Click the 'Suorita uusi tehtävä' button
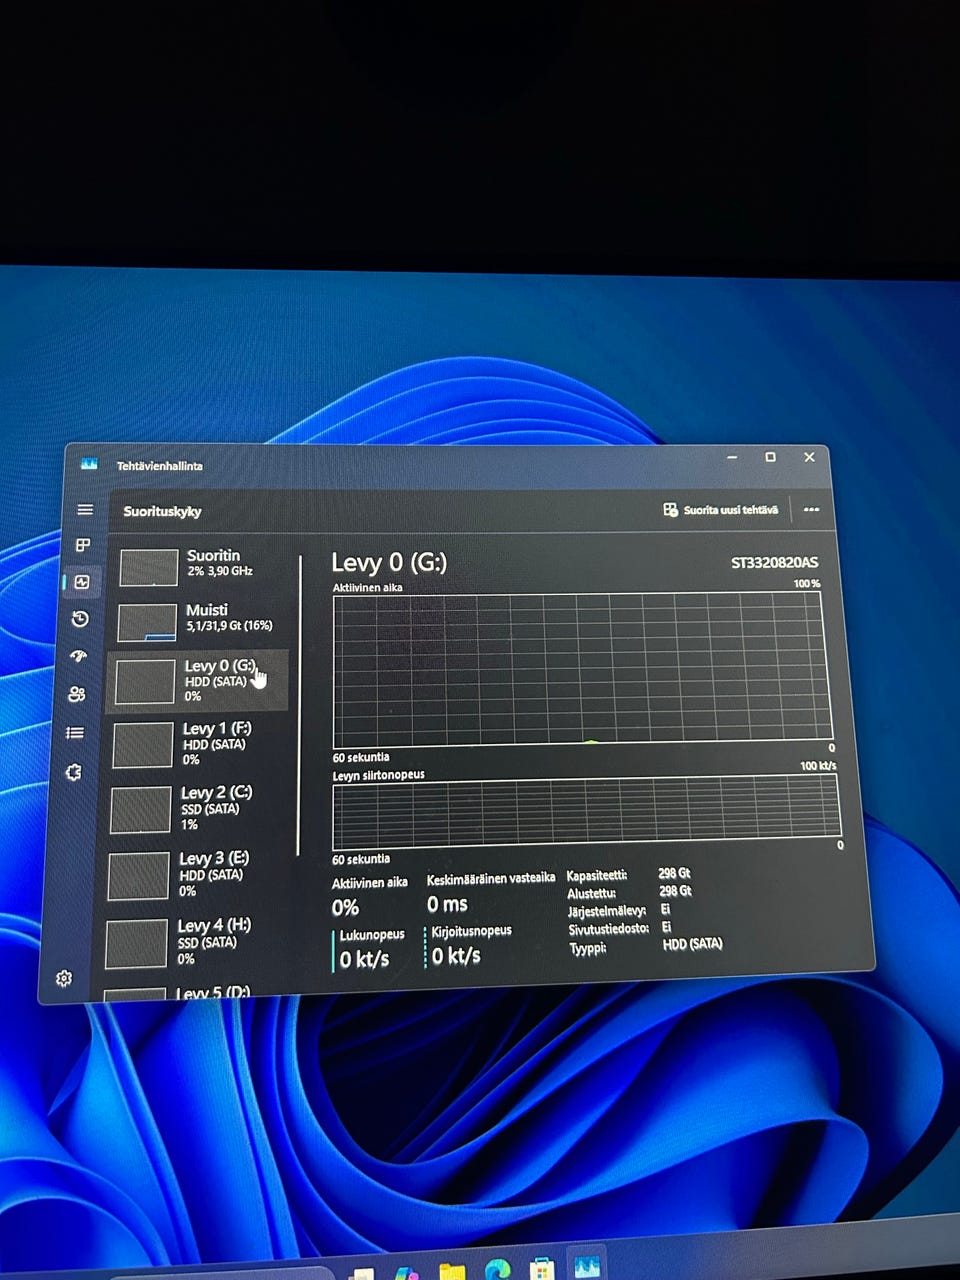The width and height of the screenshot is (960, 1280). (721, 510)
